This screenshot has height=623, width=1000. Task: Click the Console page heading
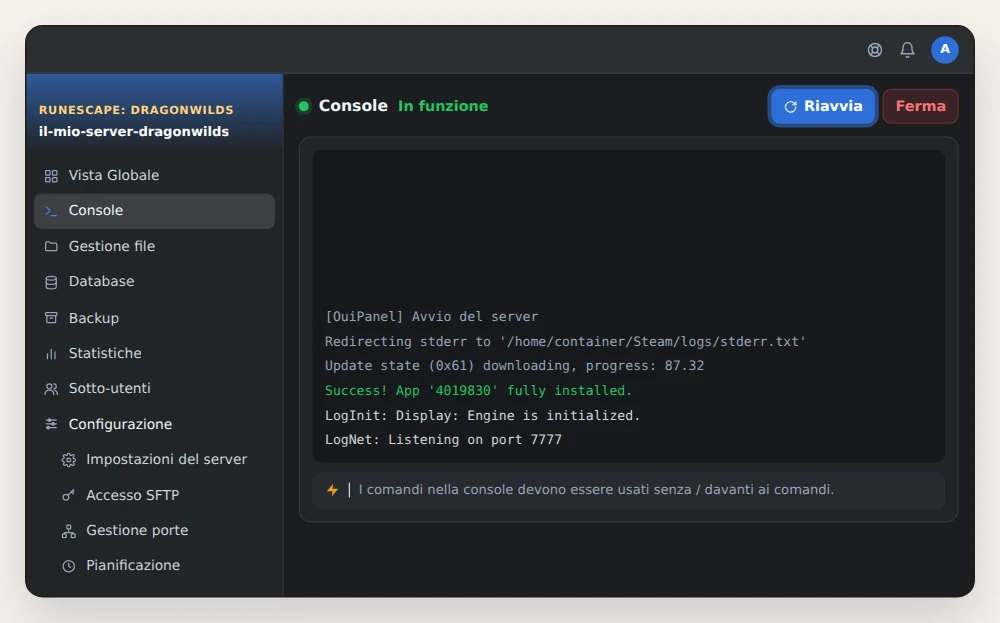[x=353, y=105]
